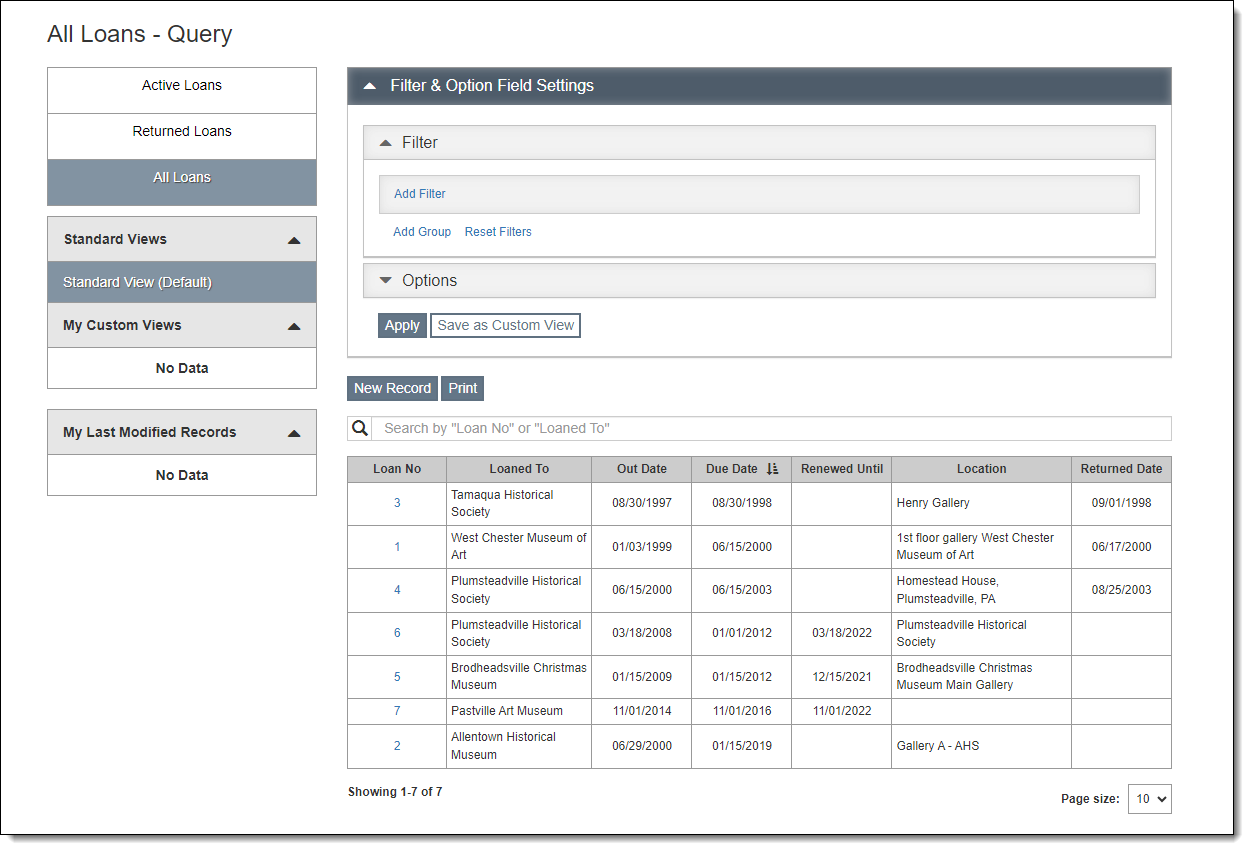Expand the Options section
This screenshot has width=1249, height=850.
(386, 281)
